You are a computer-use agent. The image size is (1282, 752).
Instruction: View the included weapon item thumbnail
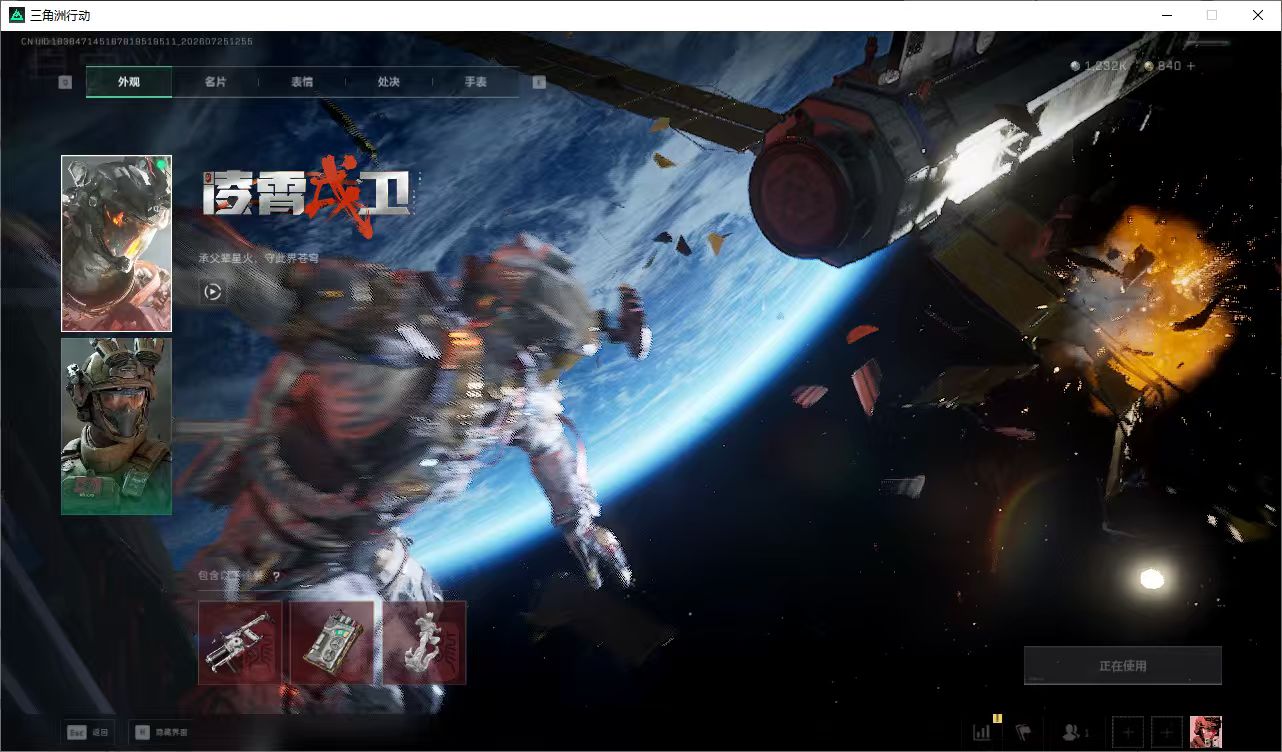tap(240, 642)
